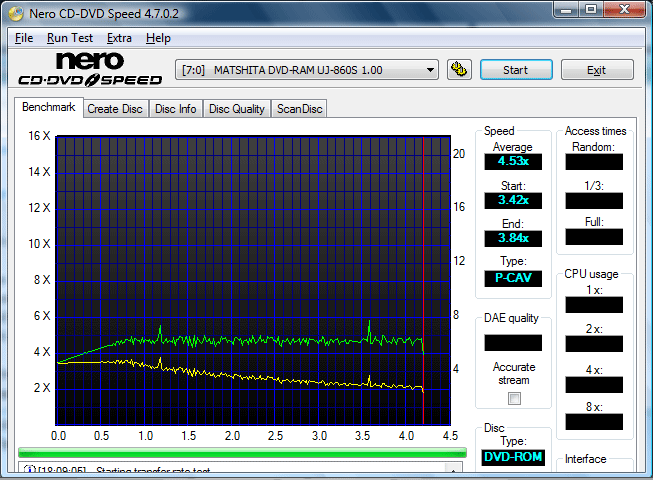Viewport: 653px width, 480px height.
Task: Open the Help menu
Action: [158, 38]
